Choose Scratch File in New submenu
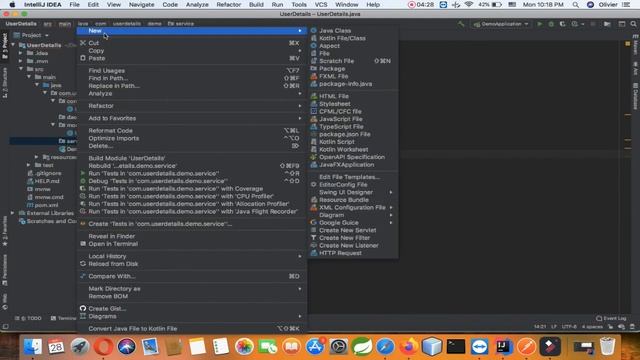 353,61
